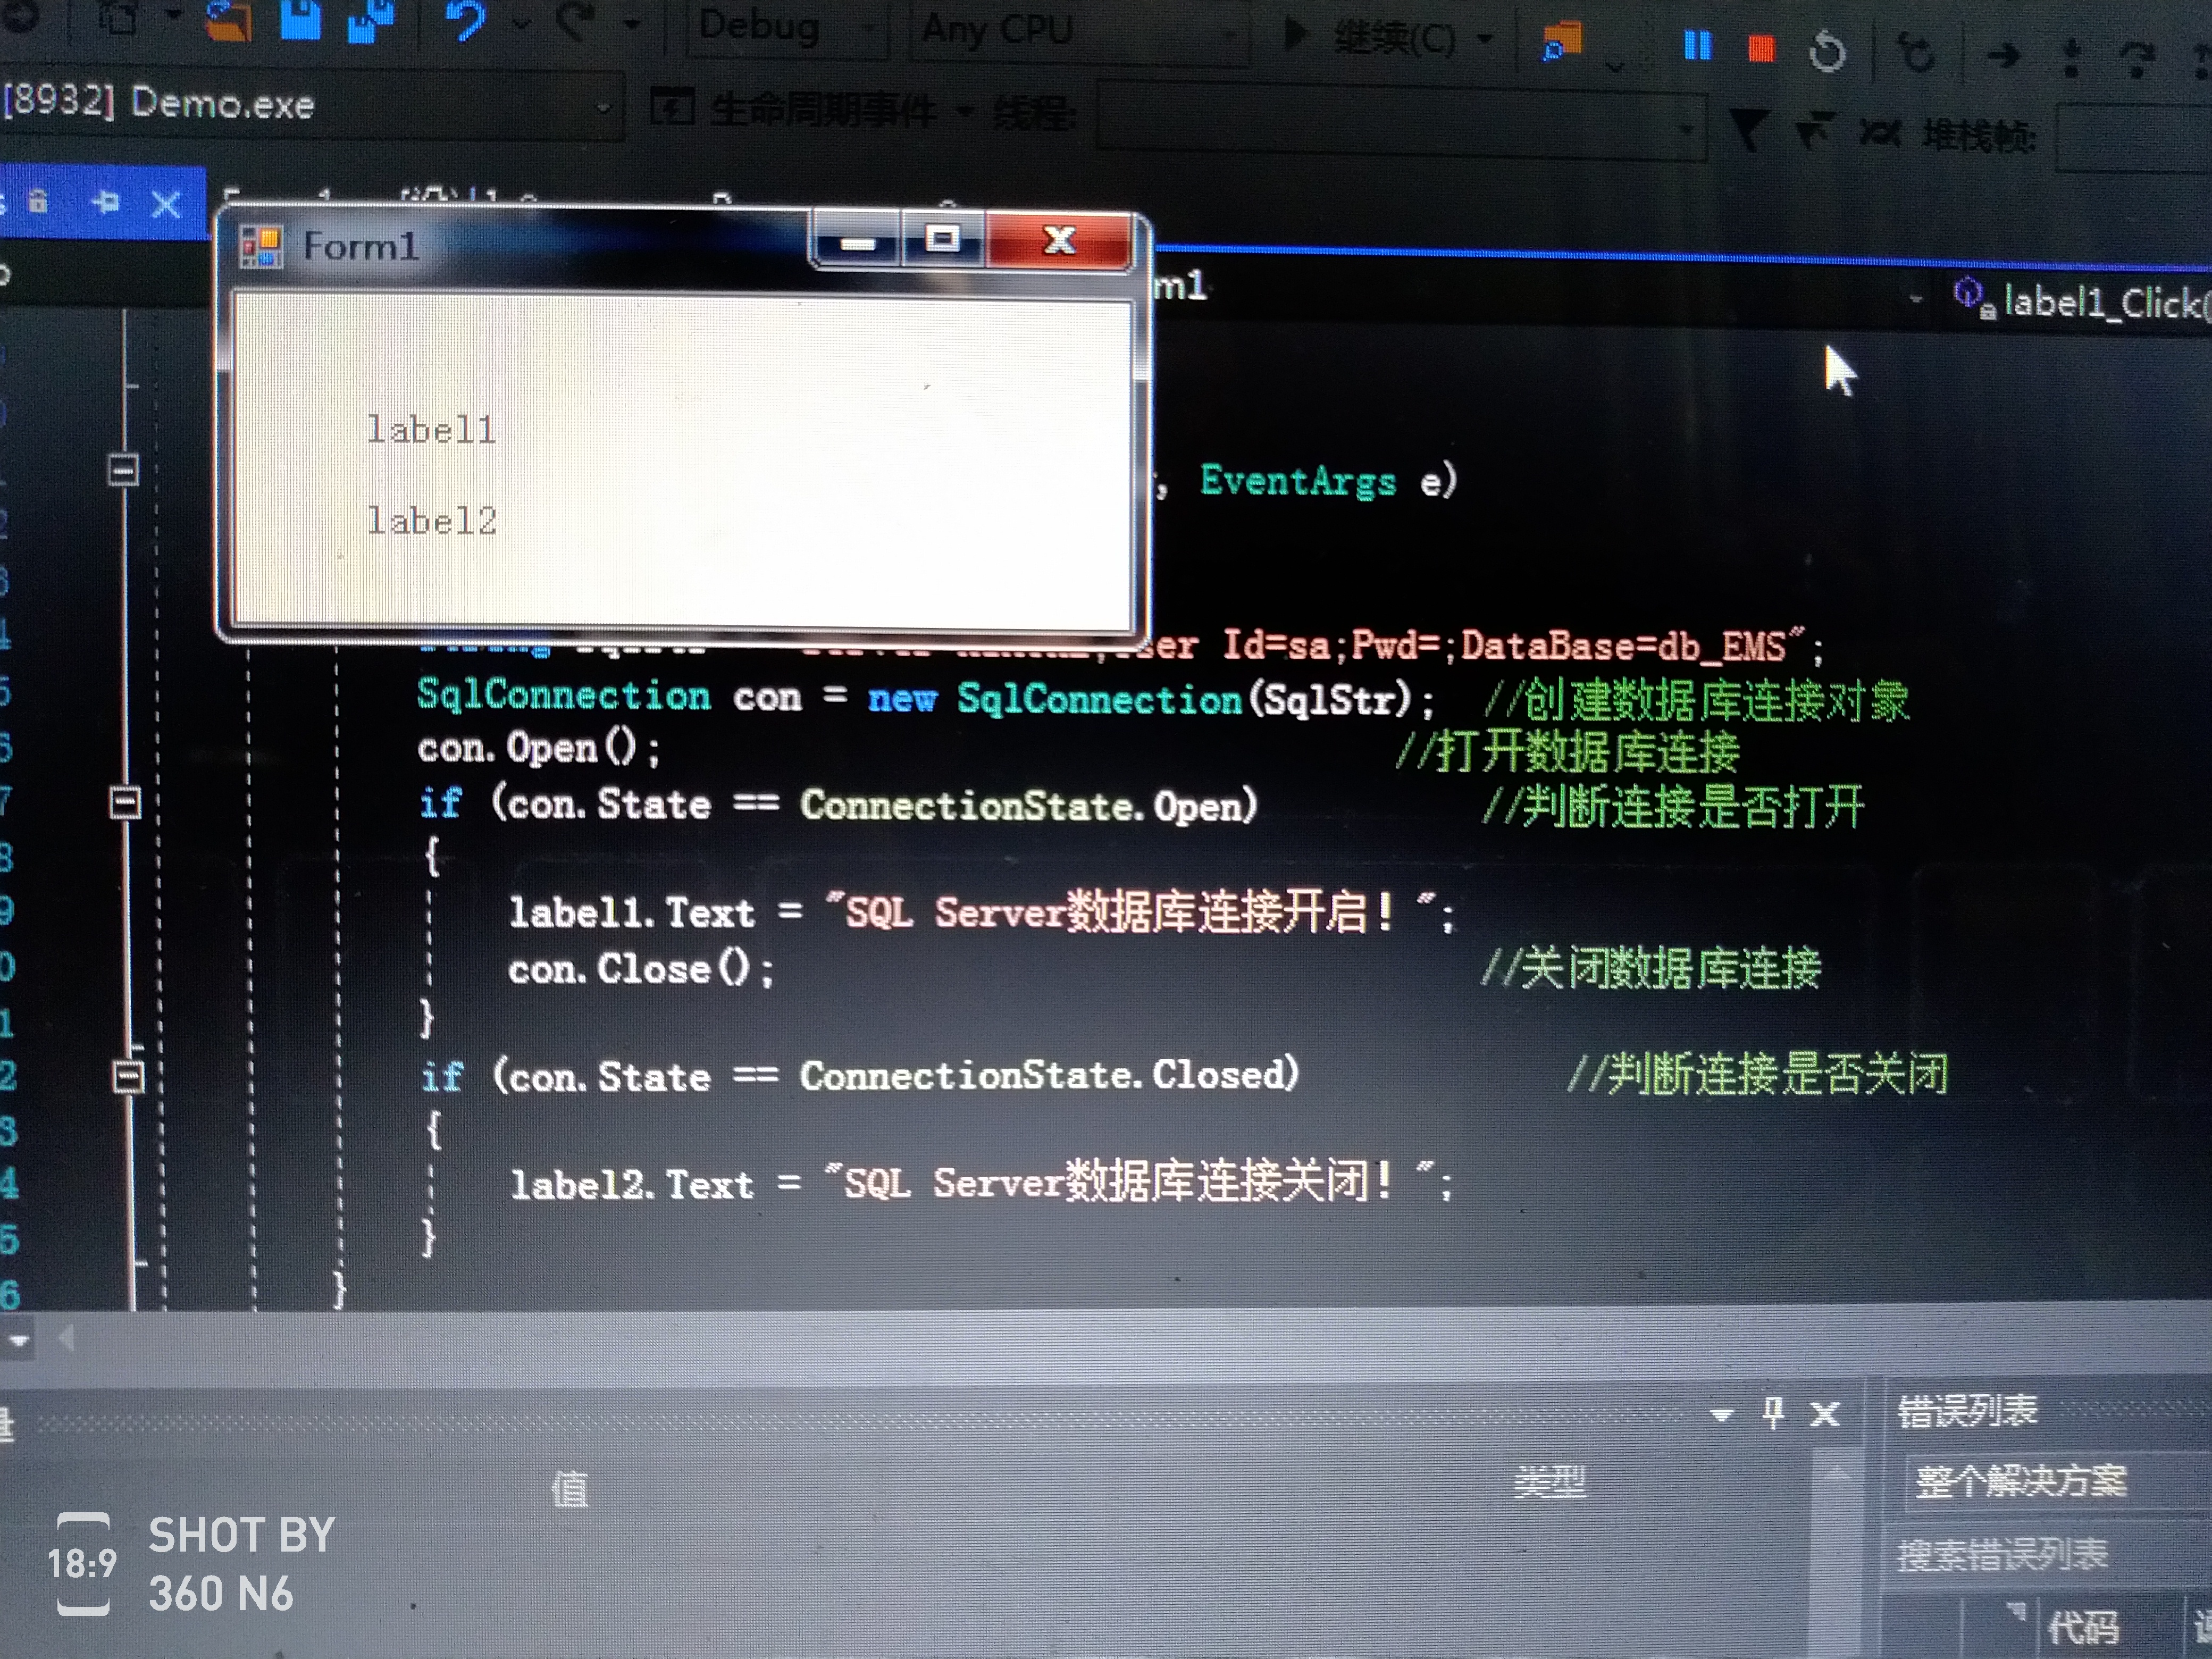Click the 类型 column header
This screenshot has height=1659, width=2212.
pyautogui.click(x=1550, y=1481)
